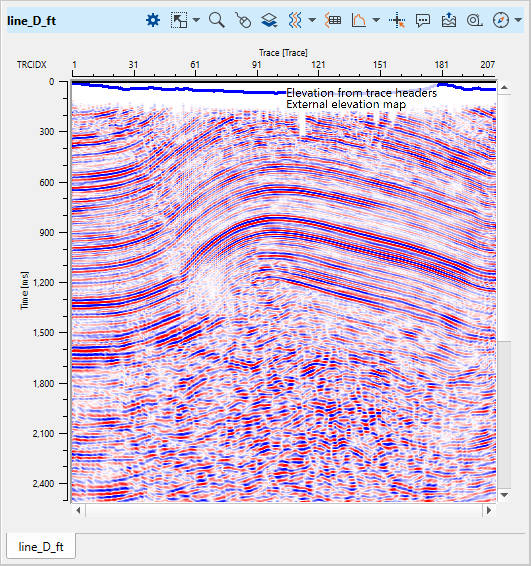Screen dimensions: 531x566
Task: Click the 121 trace tick label
Action: point(318,65)
